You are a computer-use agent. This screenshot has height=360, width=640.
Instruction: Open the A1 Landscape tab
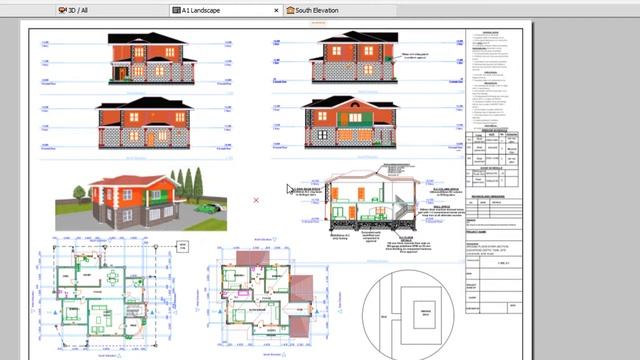(x=226, y=11)
